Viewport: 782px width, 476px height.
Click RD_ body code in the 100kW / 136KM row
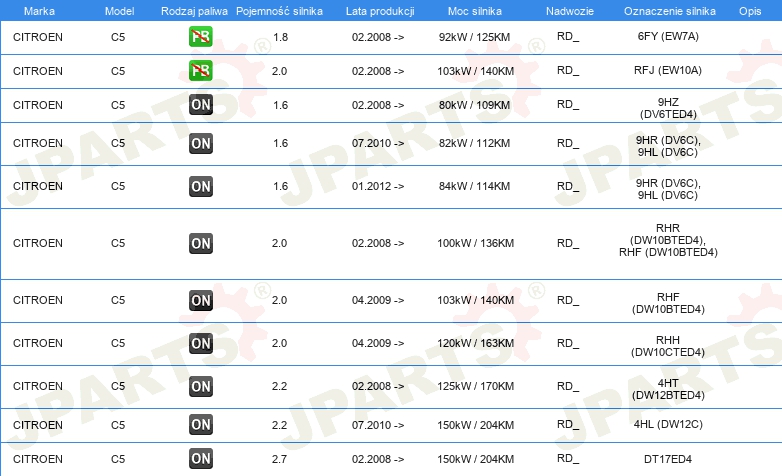pos(568,243)
